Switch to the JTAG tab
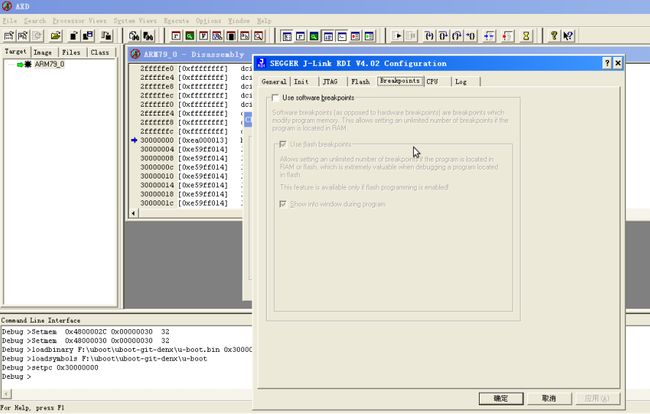The width and height of the screenshot is (650, 414). (330, 82)
